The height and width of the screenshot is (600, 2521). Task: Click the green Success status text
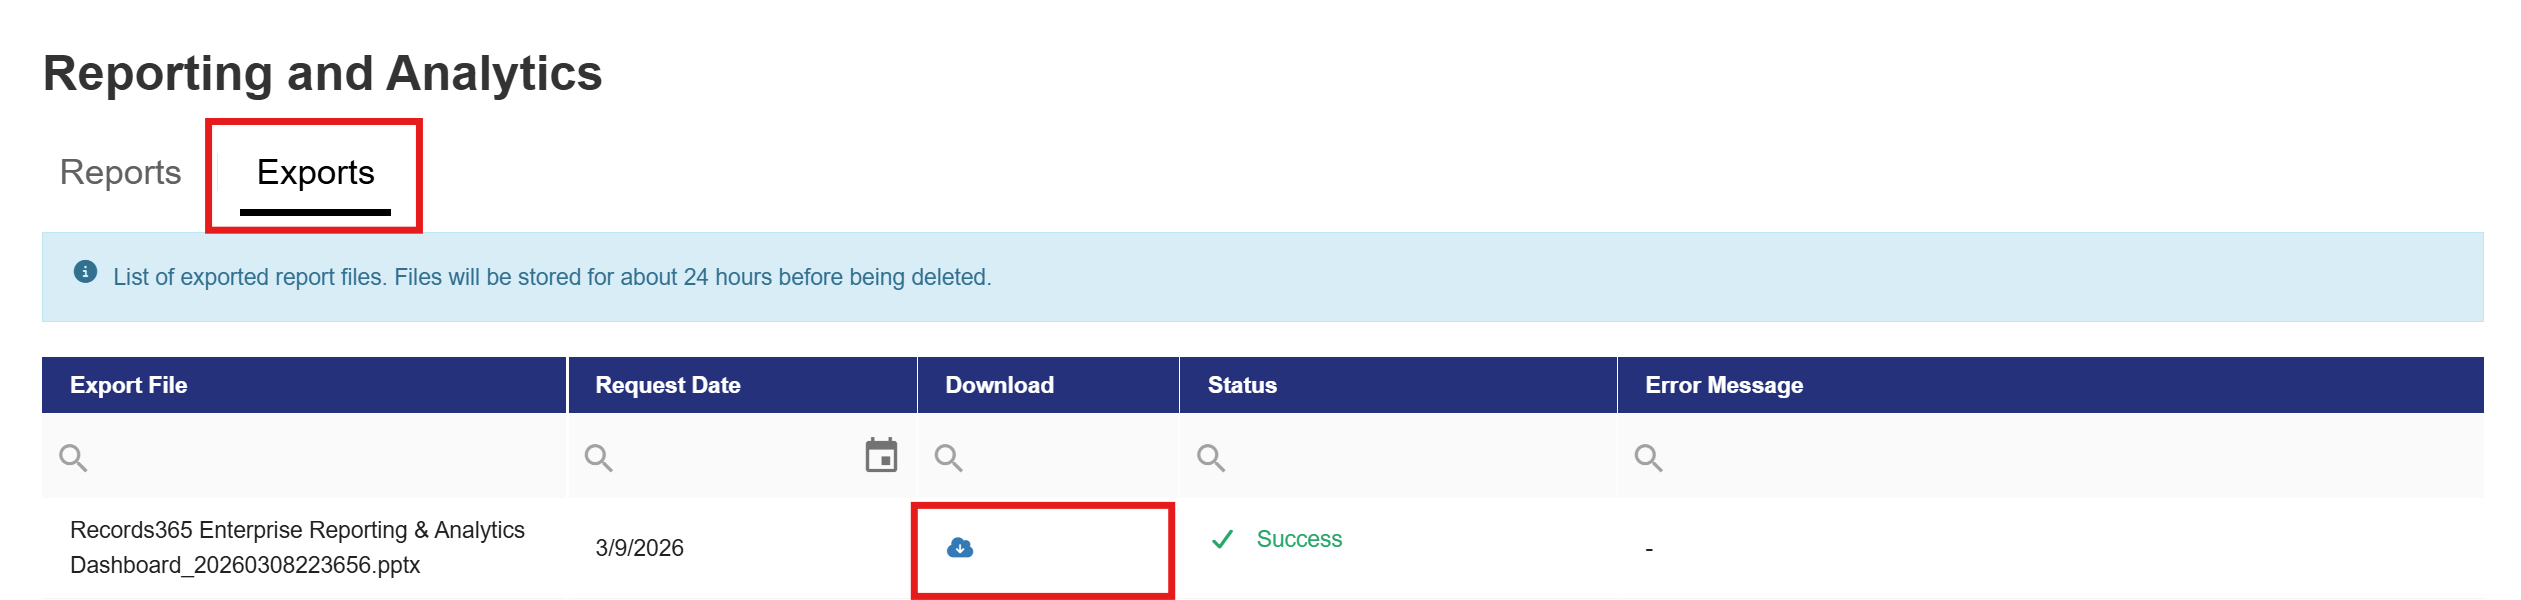(x=1299, y=539)
